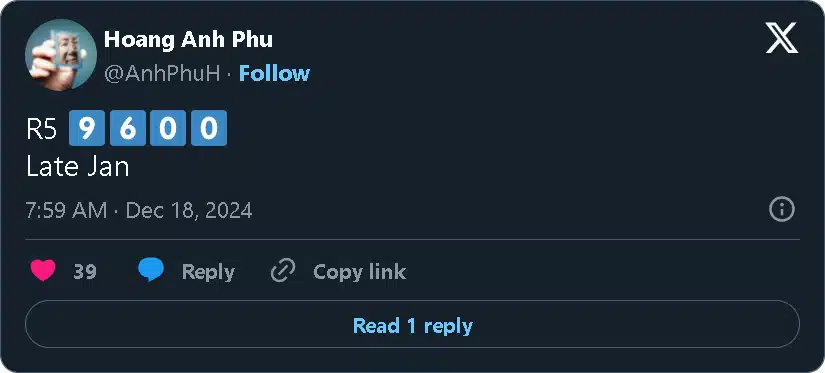Click the chain link copy icon
Screen dimensions: 825x373
pos(283,271)
